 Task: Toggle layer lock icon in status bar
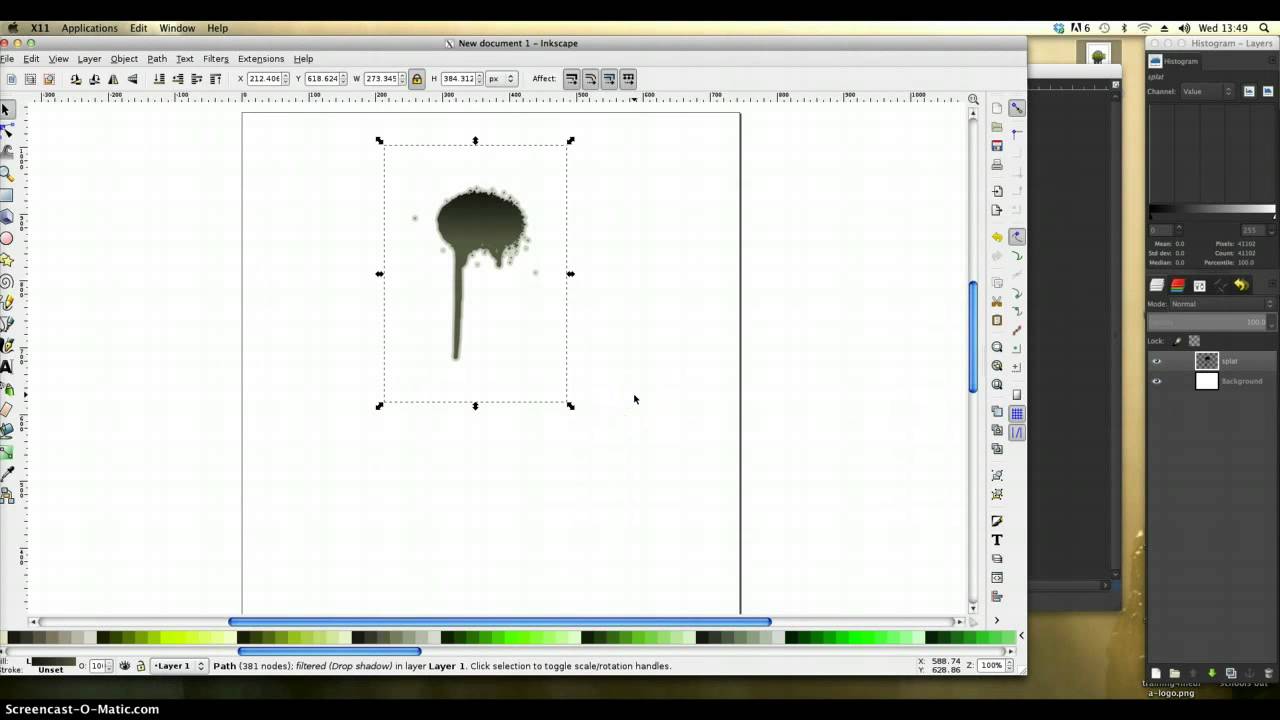(x=141, y=666)
